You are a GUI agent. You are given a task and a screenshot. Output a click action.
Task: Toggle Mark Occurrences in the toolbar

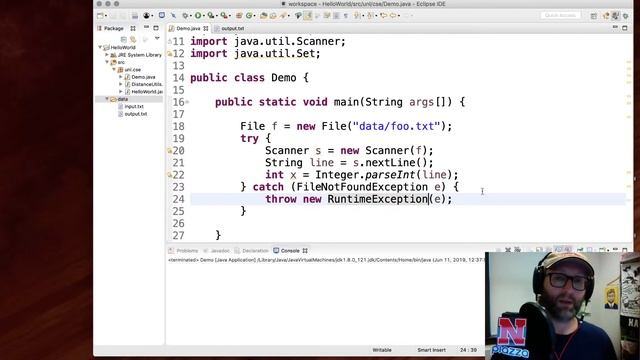pos(308,16)
